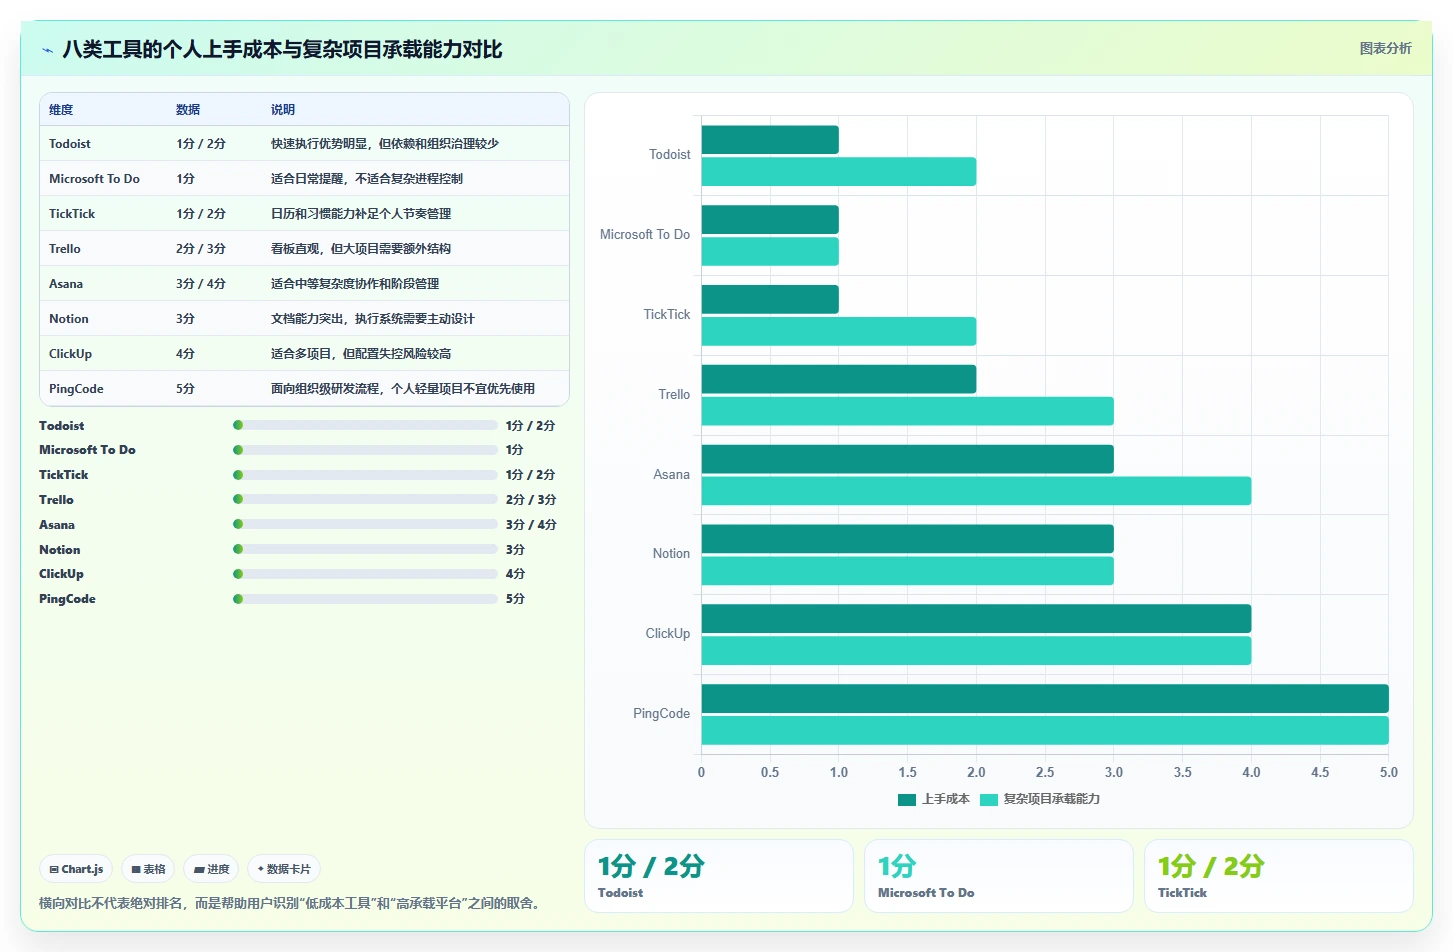Viewport: 1453px width, 952px height.
Task: Click description 日历和习惯能力补足个人节奏管理
Action: coord(361,214)
